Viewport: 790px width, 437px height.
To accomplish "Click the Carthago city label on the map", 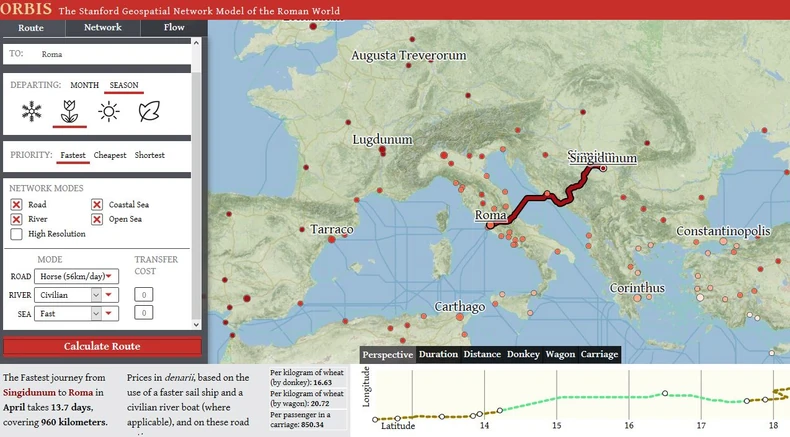I will (460, 306).
